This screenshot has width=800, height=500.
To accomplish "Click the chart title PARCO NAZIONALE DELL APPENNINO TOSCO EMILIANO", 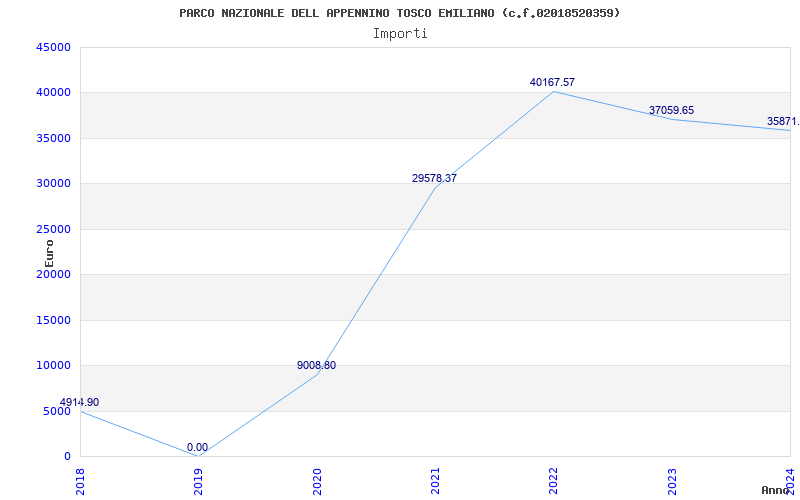I will [400, 13].
